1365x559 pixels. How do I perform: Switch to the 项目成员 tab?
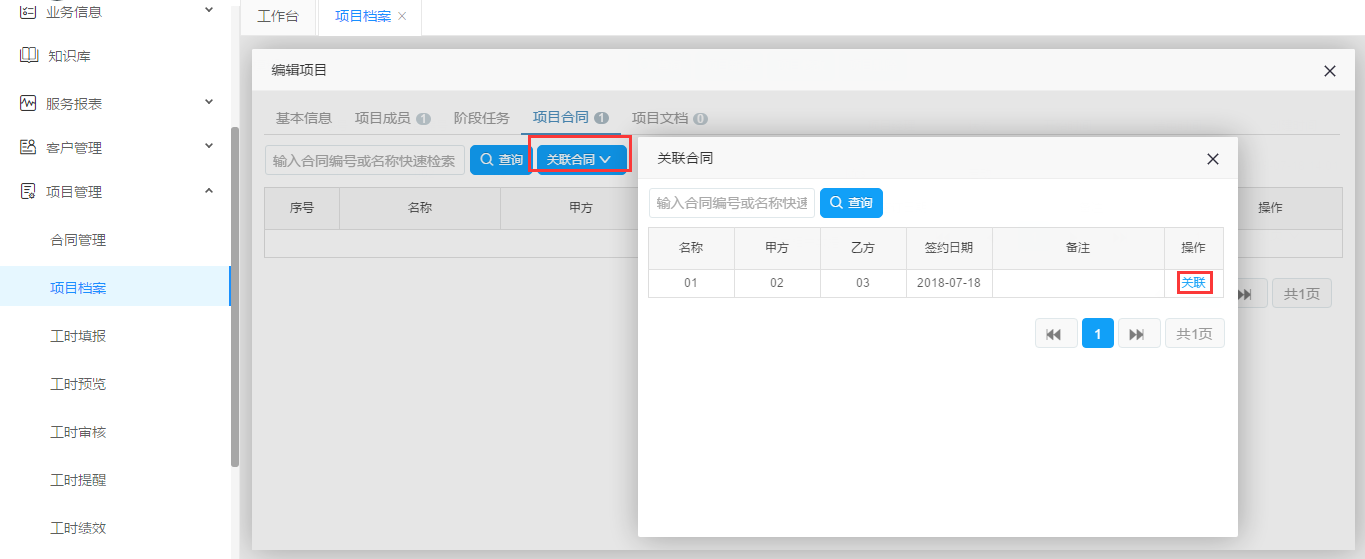(x=392, y=118)
